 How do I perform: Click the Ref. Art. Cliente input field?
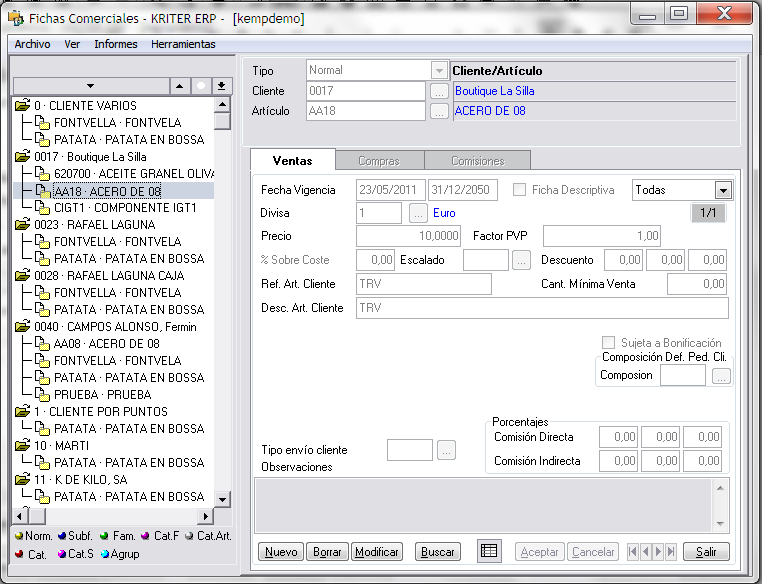tap(424, 284)
